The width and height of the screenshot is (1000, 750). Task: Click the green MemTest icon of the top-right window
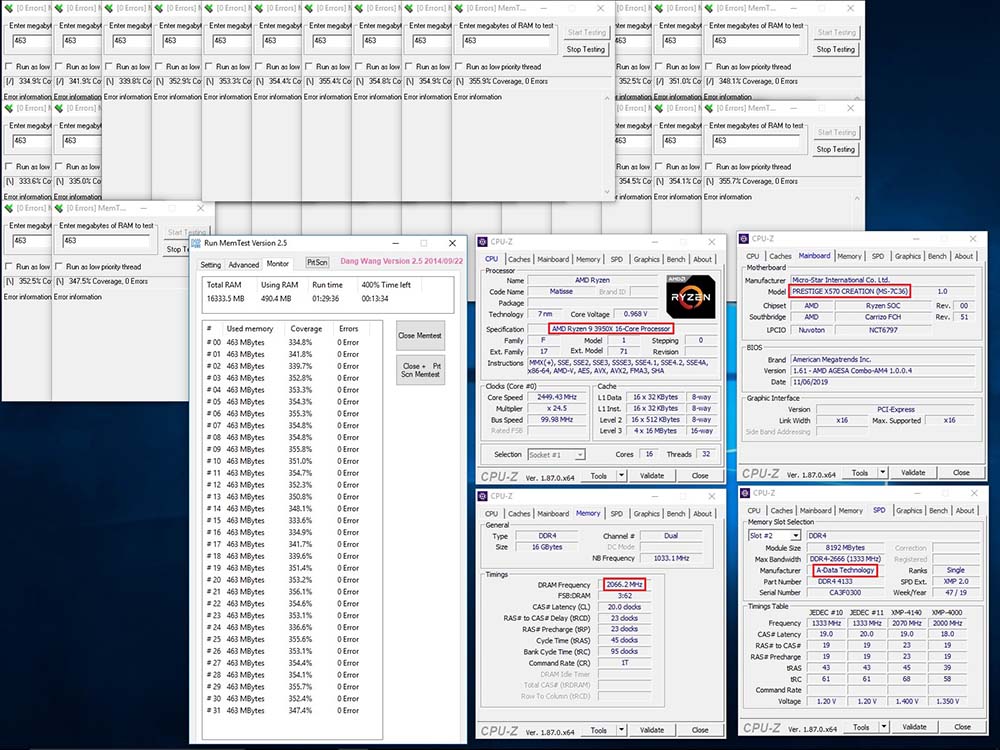[708, 8]
